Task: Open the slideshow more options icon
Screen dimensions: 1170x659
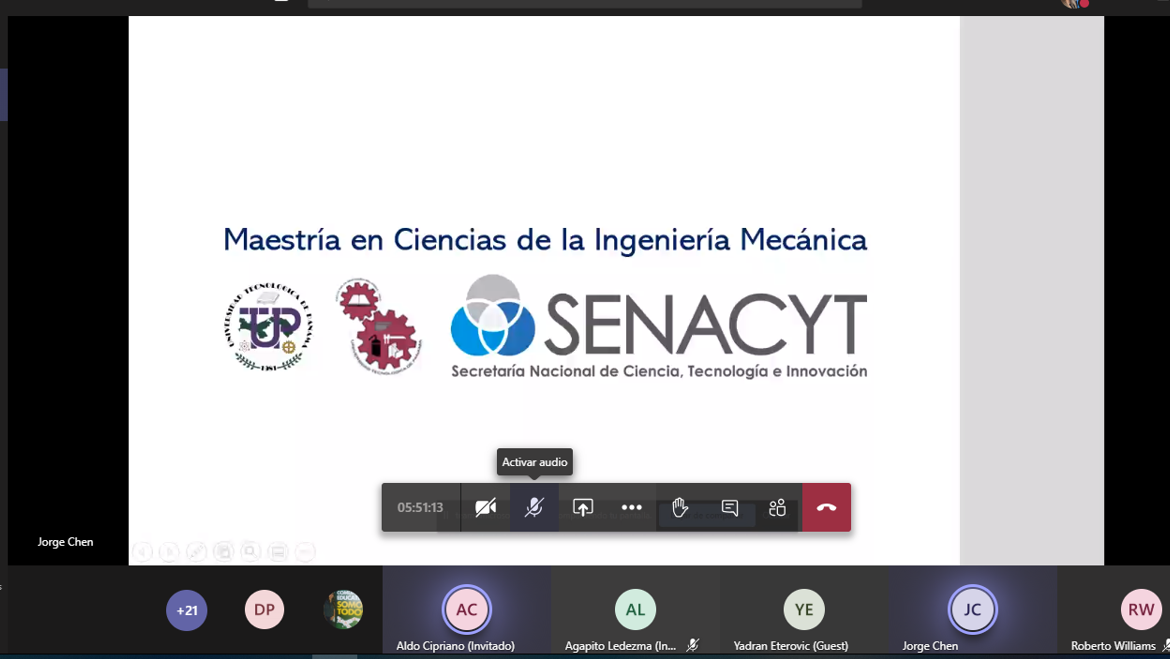Action: coord(305,552)
